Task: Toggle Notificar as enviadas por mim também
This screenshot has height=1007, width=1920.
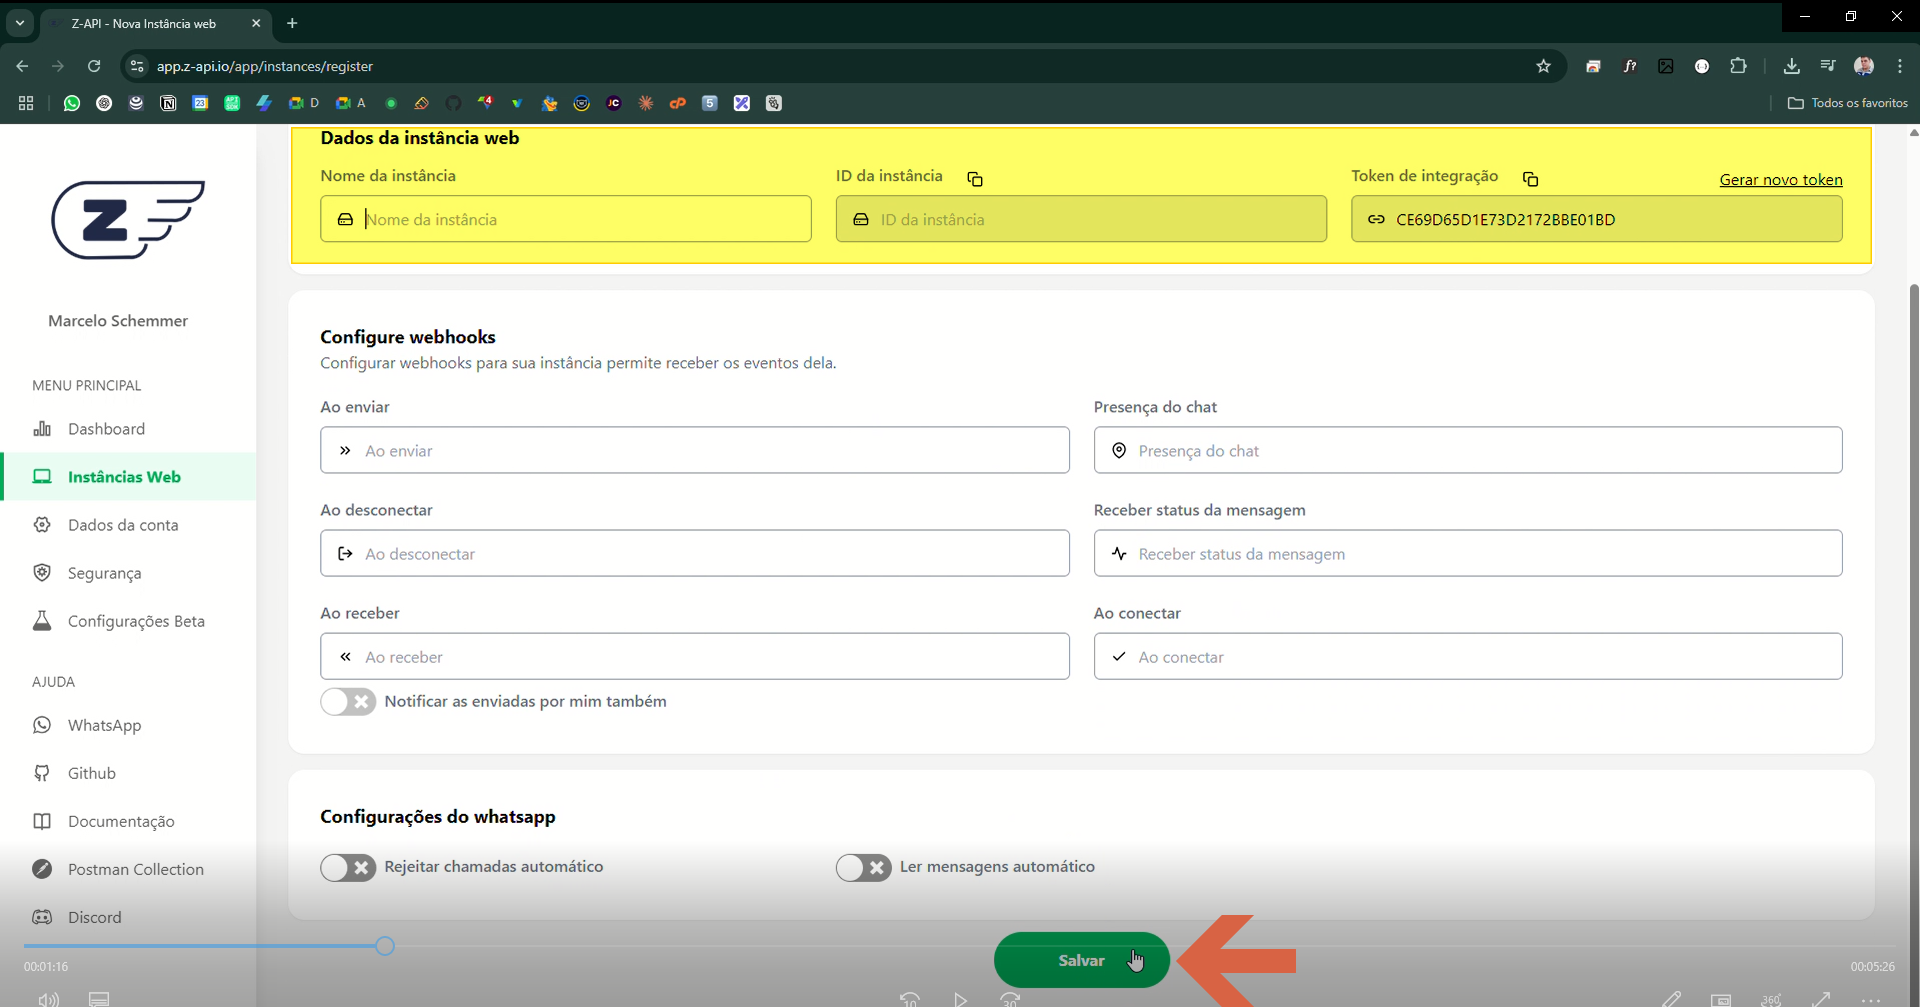Action: click(x=348, y=701)
